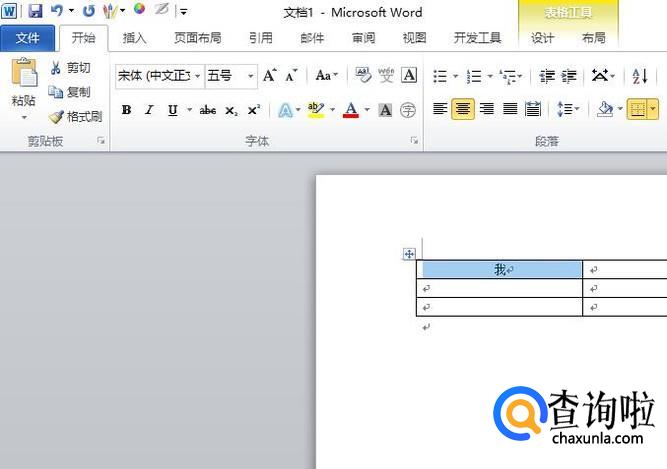Toggle Align Left paragraph alignment

click(440, 109)
